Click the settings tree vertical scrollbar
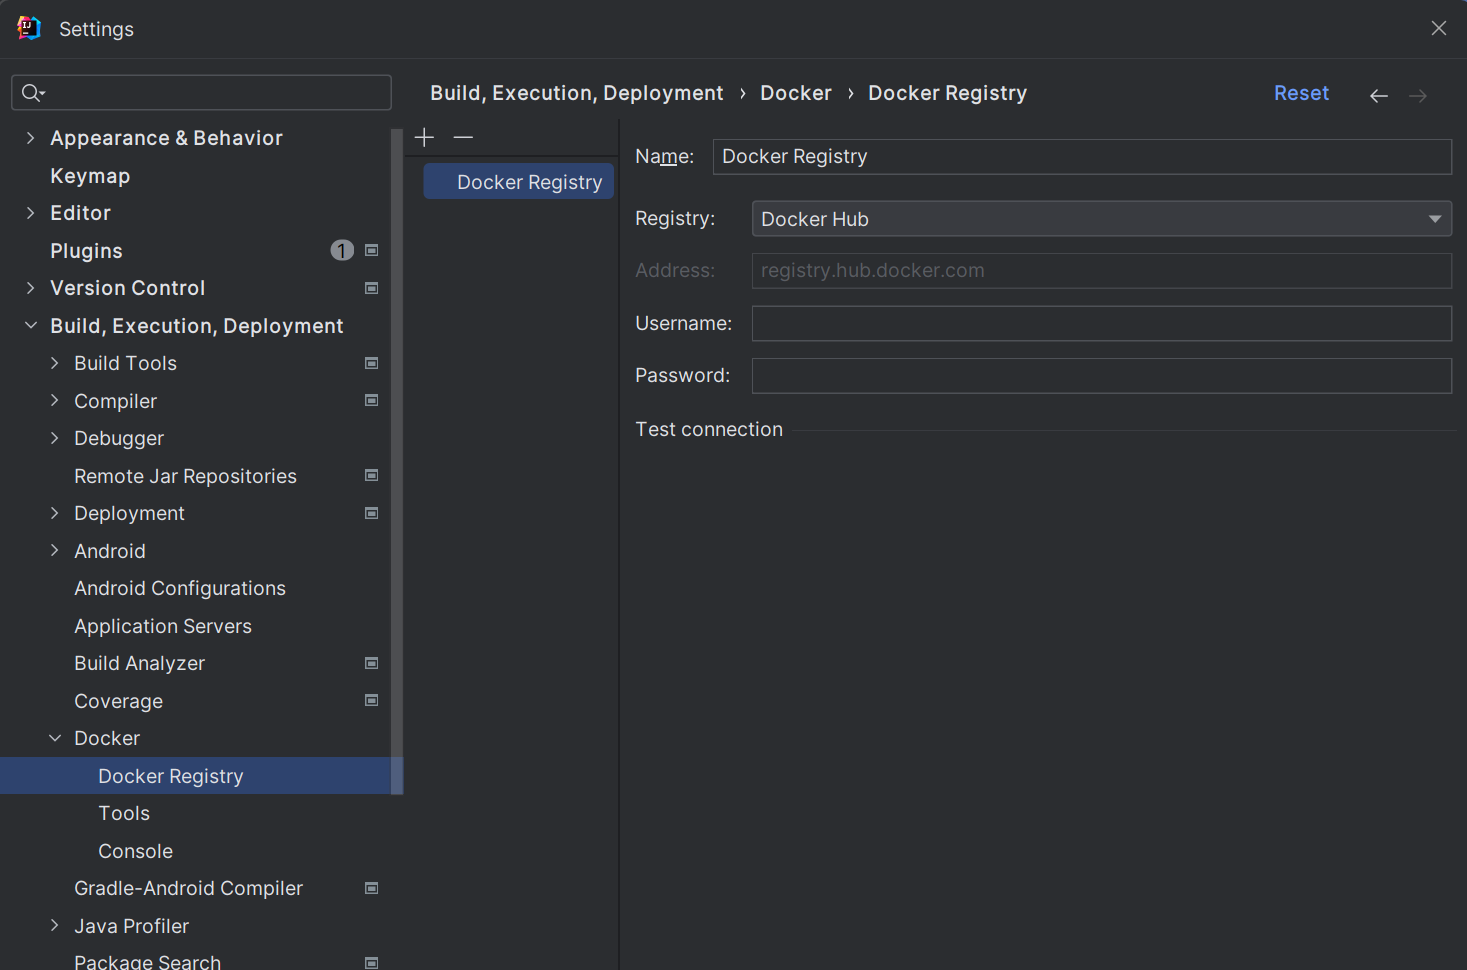The width and height of the screenshot is (1467, 970). [397, 461]
